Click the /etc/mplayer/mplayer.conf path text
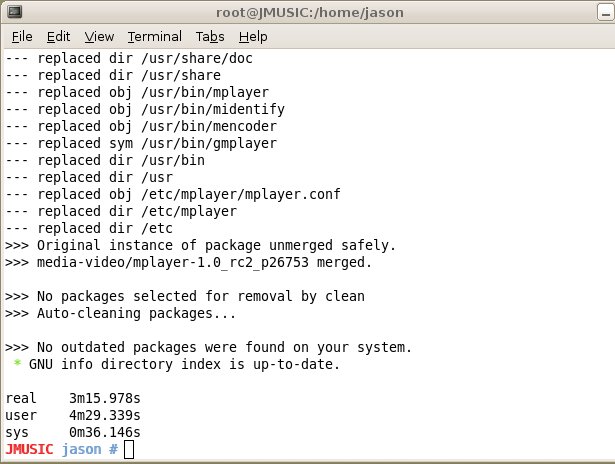This screenshot has width=615, height=464. click(241, 194)
